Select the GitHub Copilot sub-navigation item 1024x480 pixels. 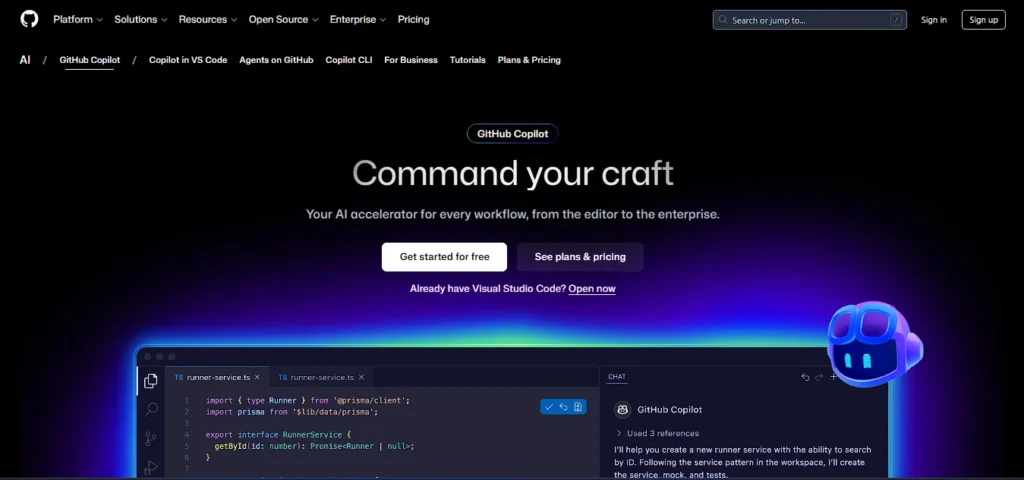[89, 60]
